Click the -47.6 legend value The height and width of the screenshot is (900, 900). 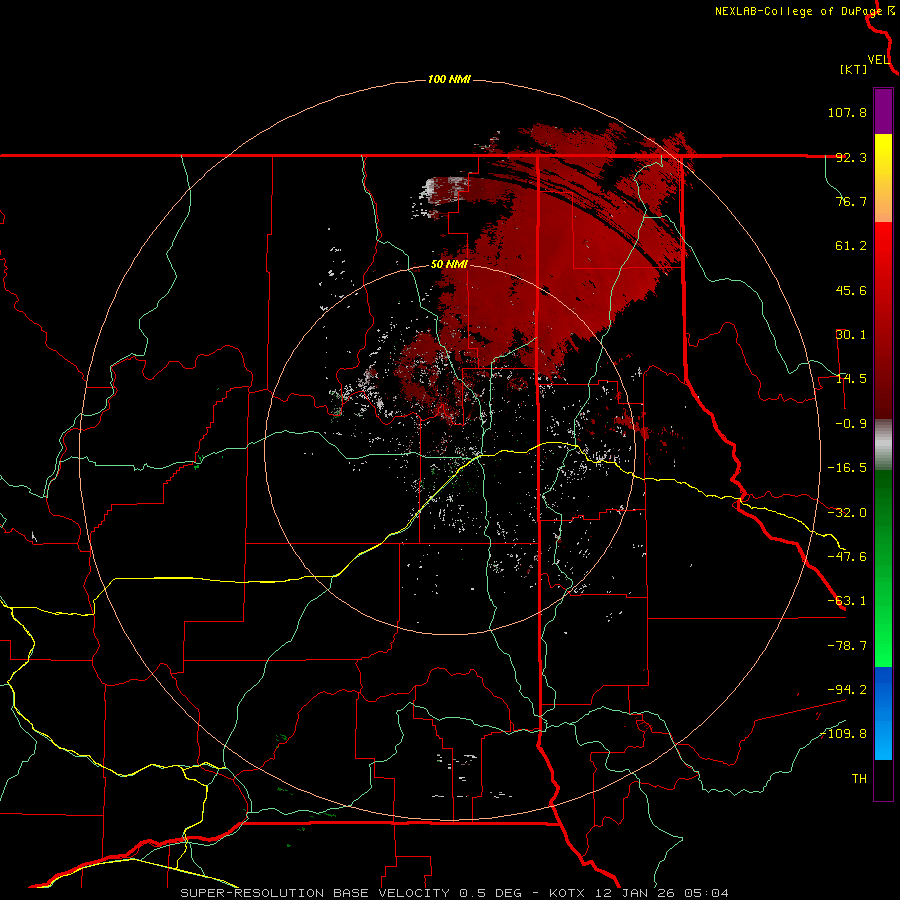[847, 557]
